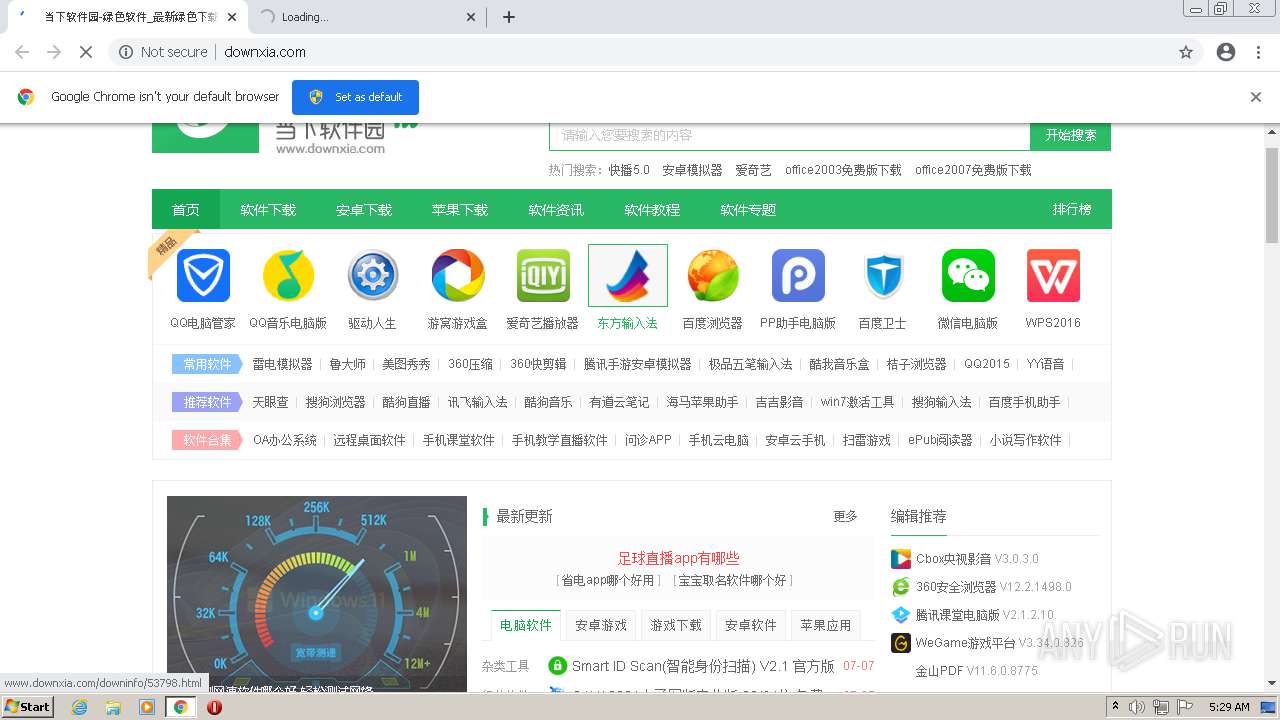Open the WPS2016 app icon
1280x720 pixels.
coord(1053,276)
